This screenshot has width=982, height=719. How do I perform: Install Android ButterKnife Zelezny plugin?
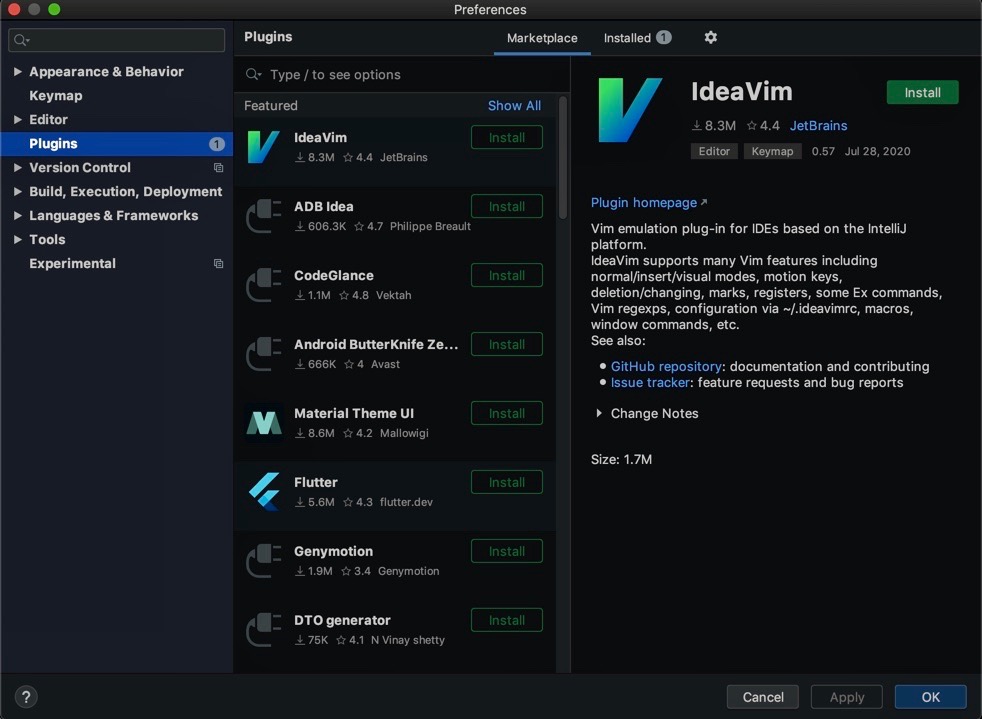pyautogui.click(x=507, y=344)
